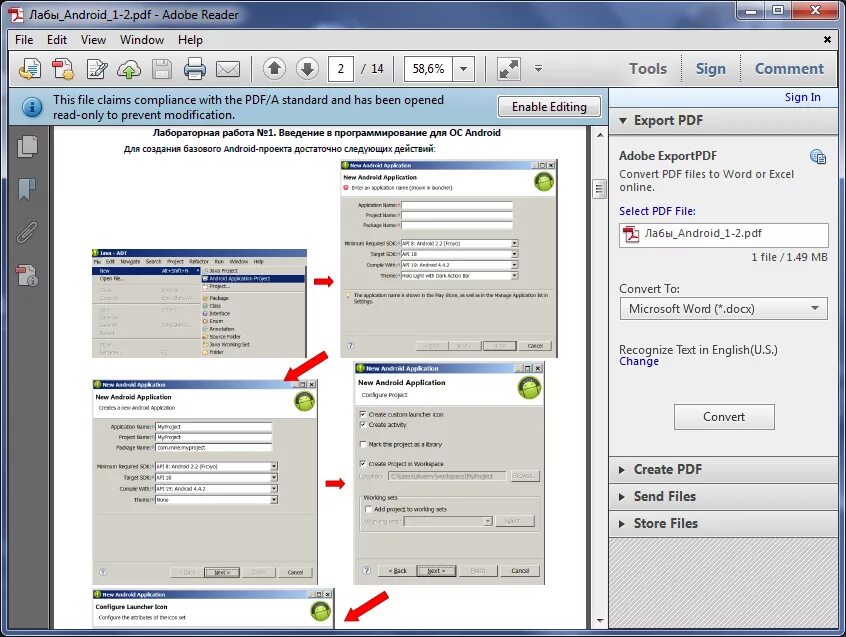The height and width of the screenshot is (637, 846).
Task: Open the Edit menu
Action: pyautogui.click(x=57, y=40)
